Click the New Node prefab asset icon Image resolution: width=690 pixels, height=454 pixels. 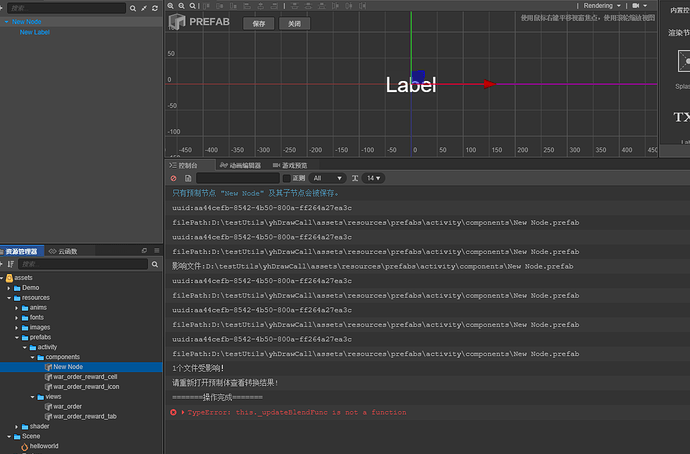click(48, 367)
